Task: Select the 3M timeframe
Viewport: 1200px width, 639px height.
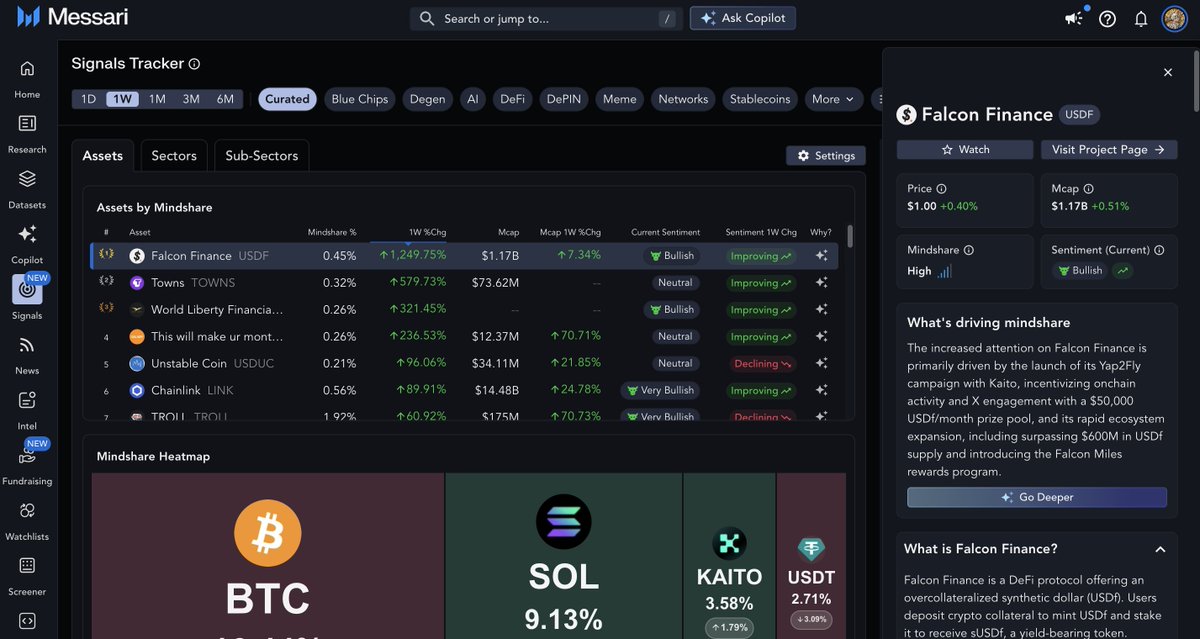Action: point(191,99)
